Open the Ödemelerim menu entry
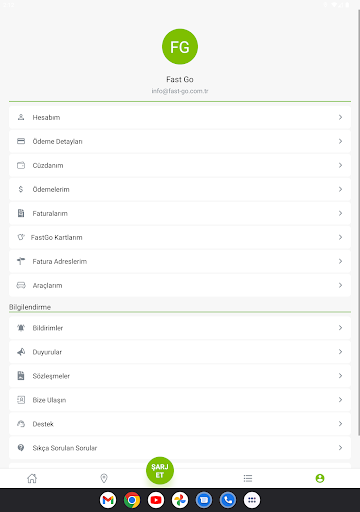 (180, 189)
